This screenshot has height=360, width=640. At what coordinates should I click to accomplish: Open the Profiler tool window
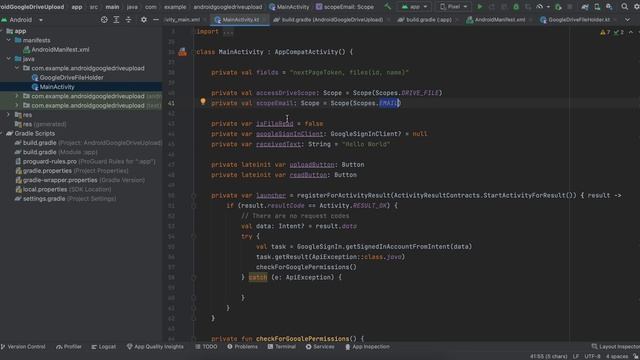coord(69,347)
